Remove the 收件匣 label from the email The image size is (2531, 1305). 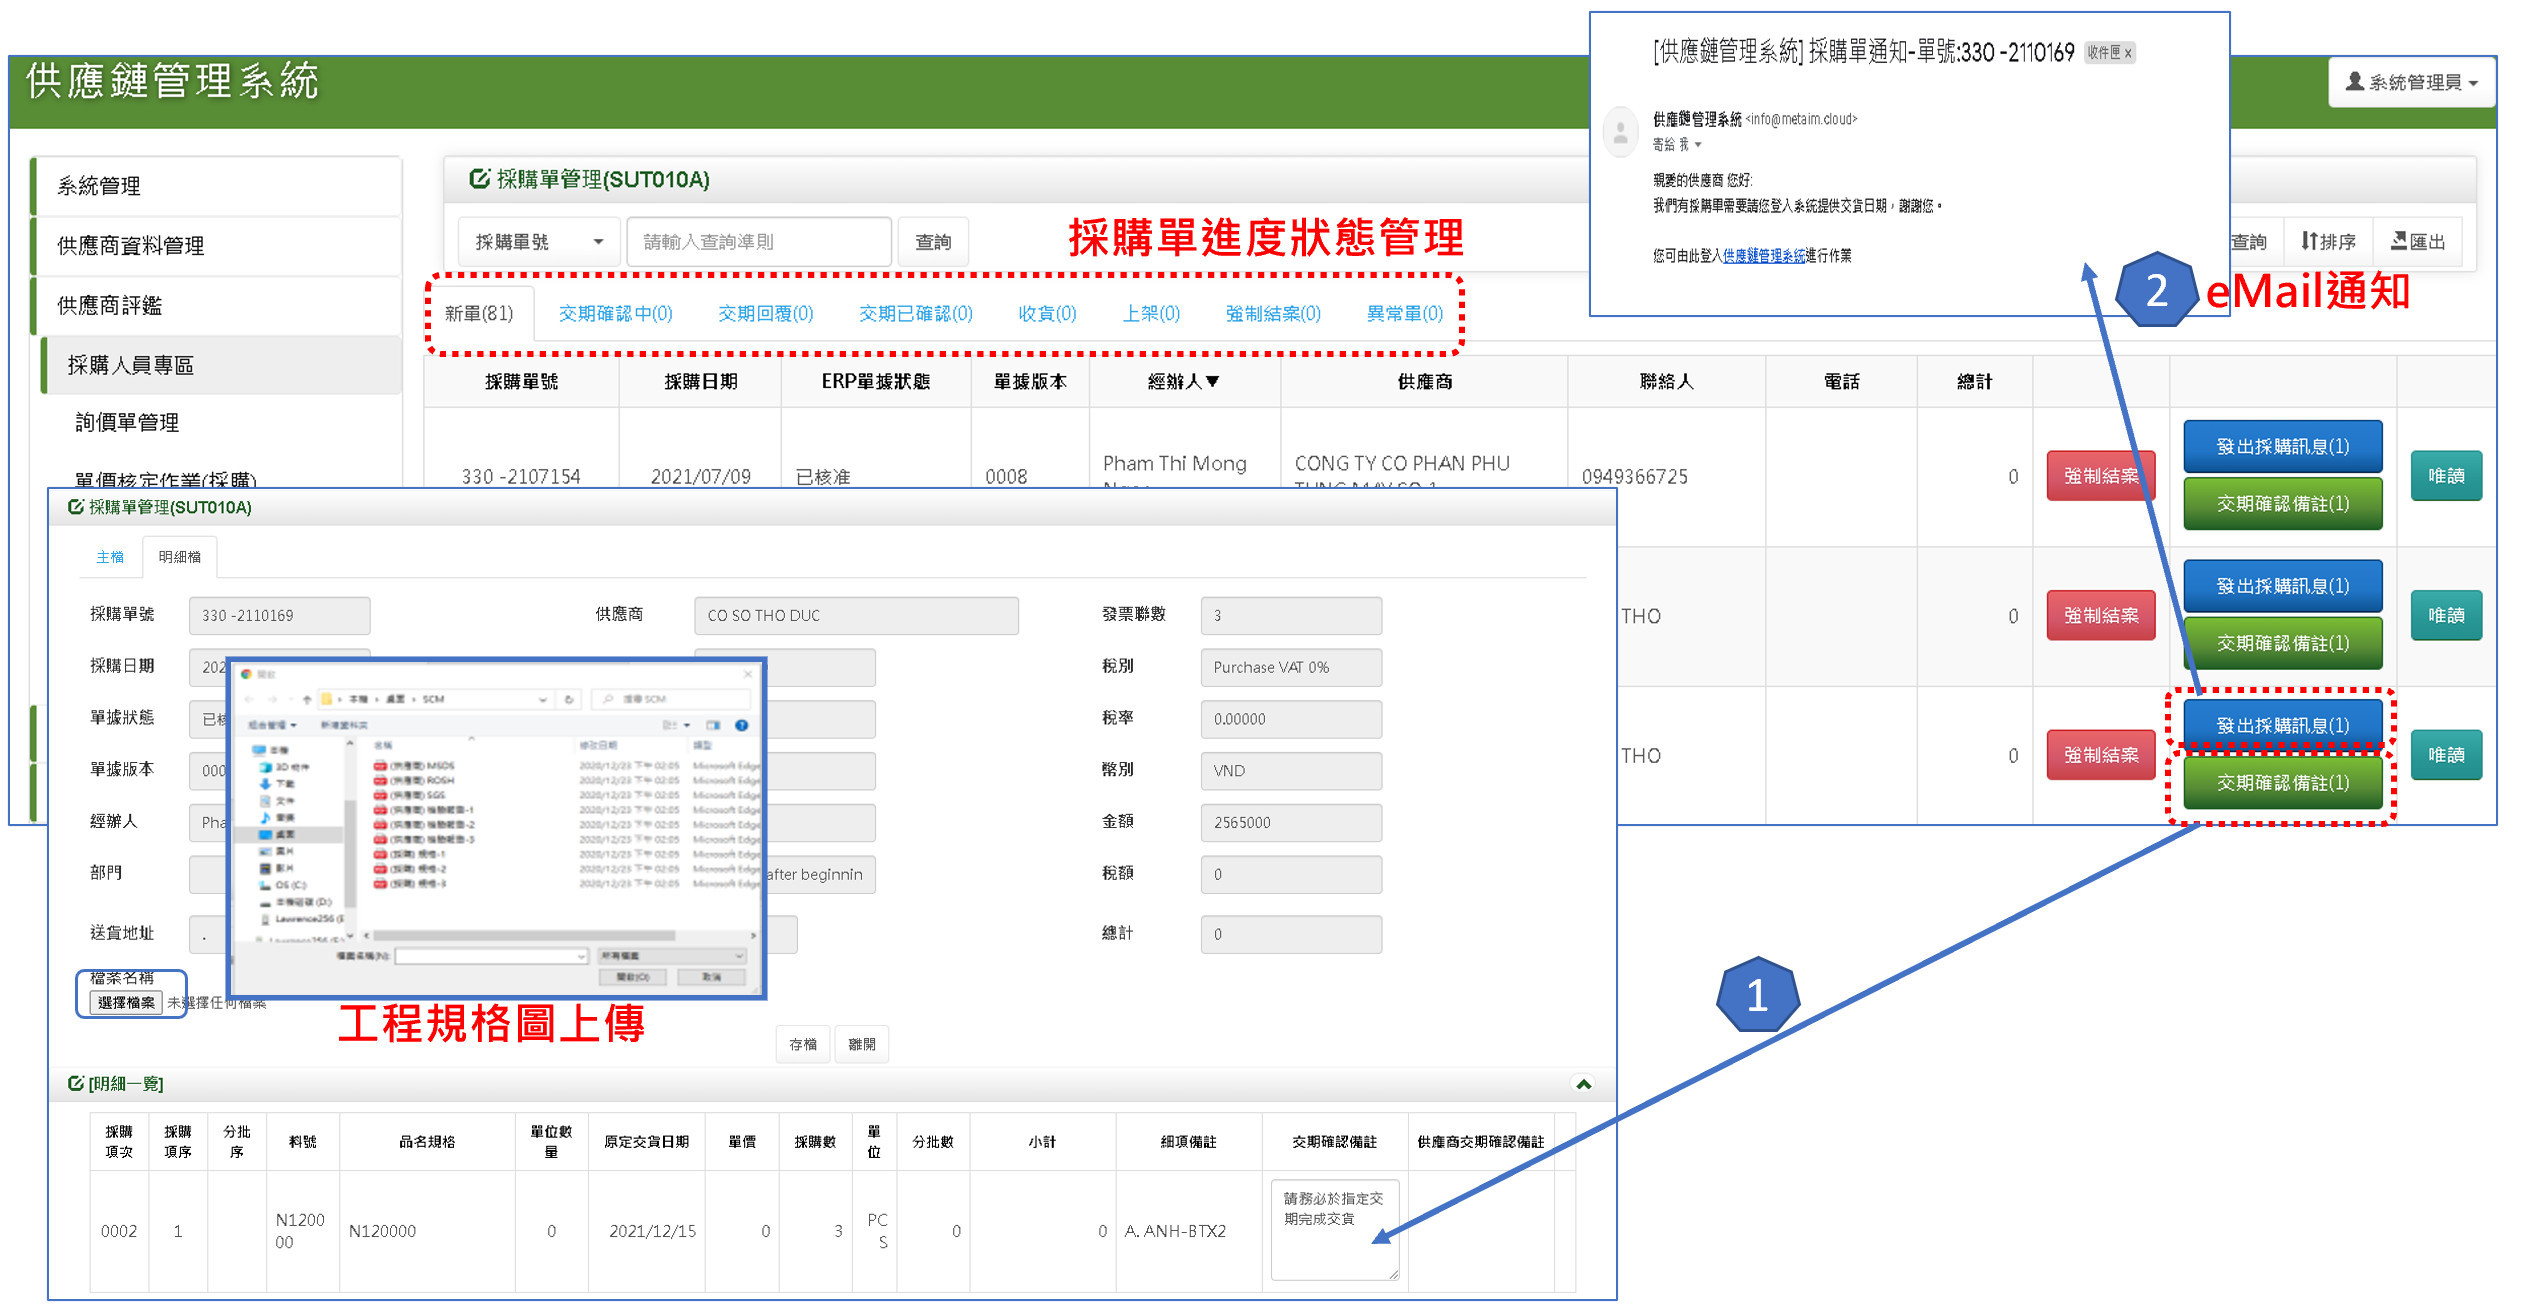[x=2128, y=53]
